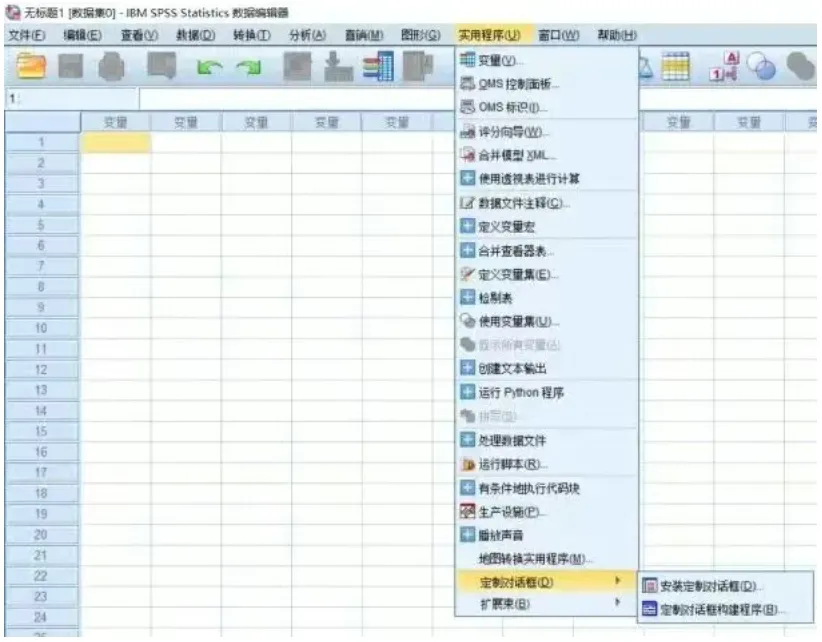Select 处理数据文件 menu entry
Image resolution: width=822 pixels, height=642 pixels.
(546, 440)
